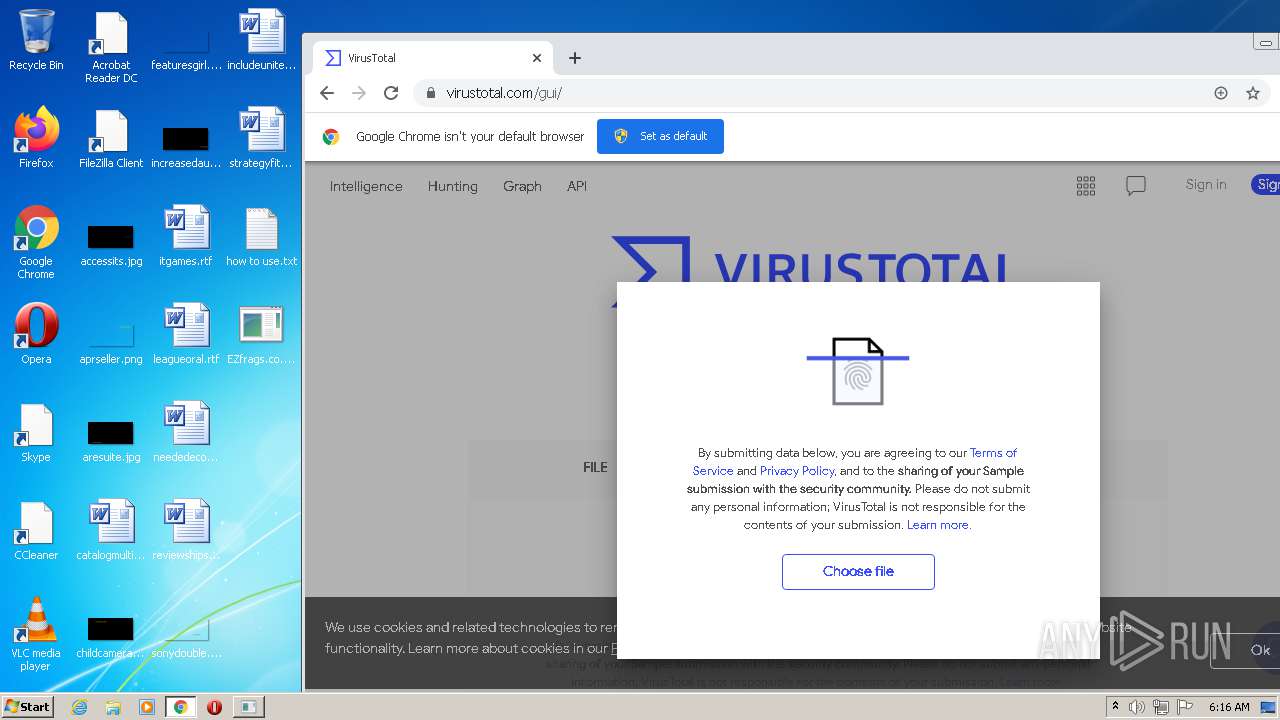Screen dimensions: 1280x720
Task: Open the Intelligence menu item
Action: click(x=366, y=186)
